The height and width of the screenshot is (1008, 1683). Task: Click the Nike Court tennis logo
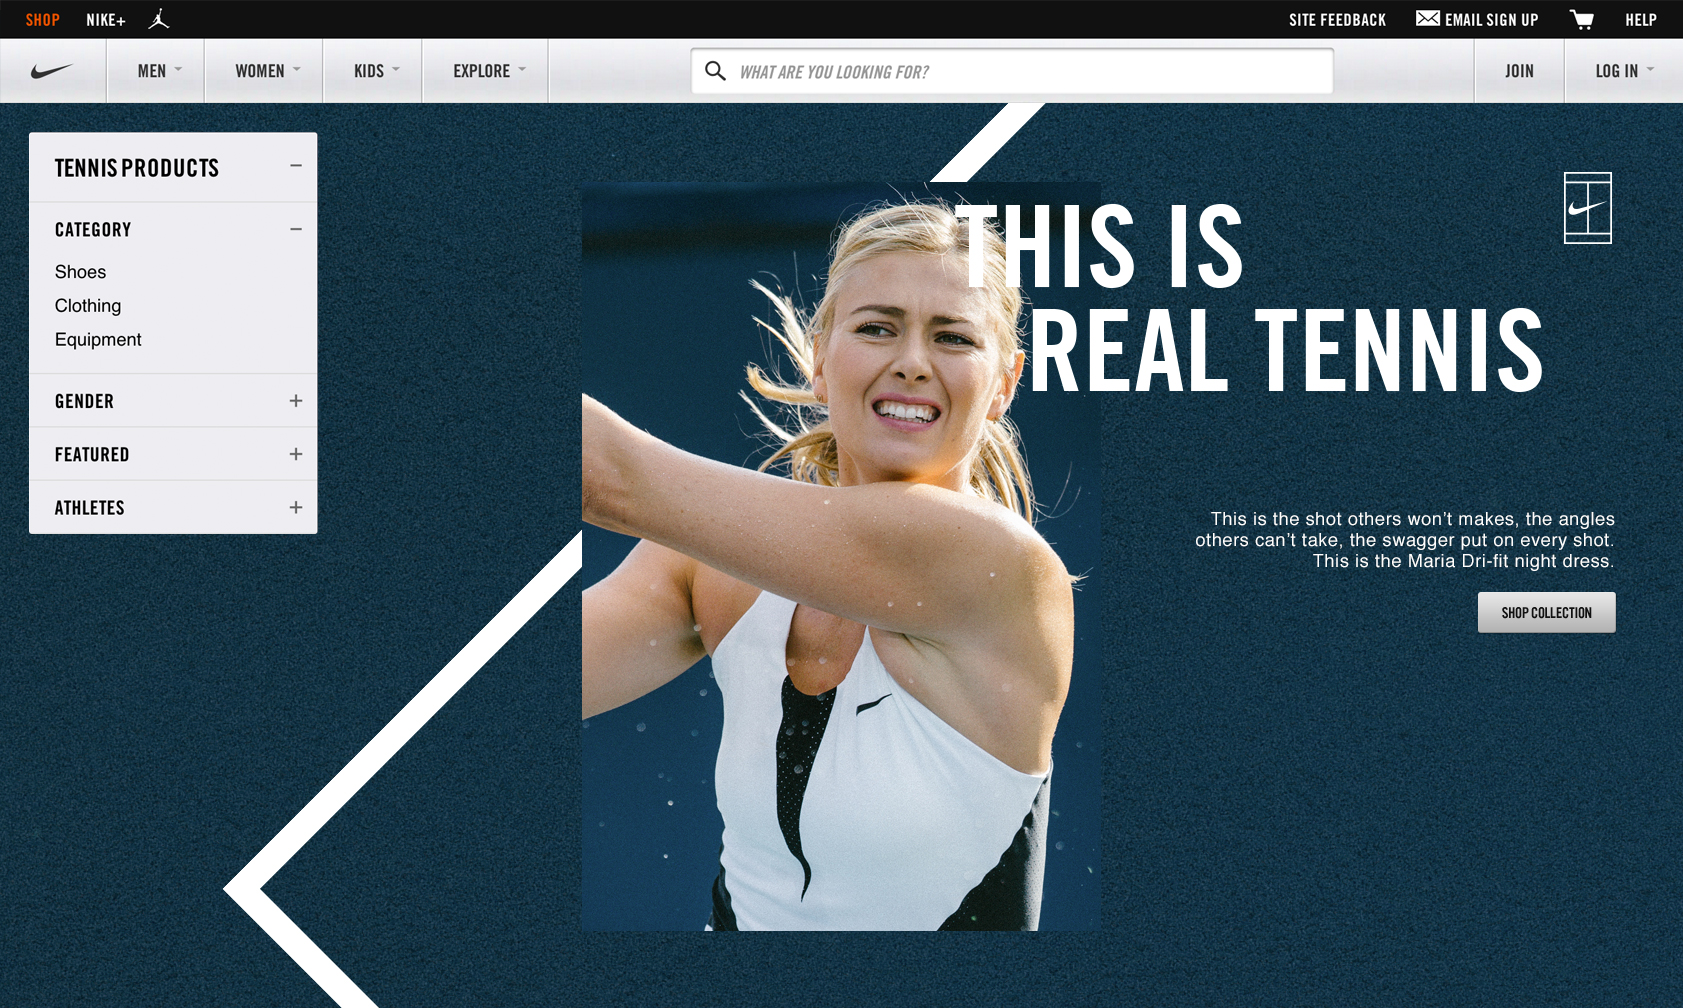(x=1588, y=208)
